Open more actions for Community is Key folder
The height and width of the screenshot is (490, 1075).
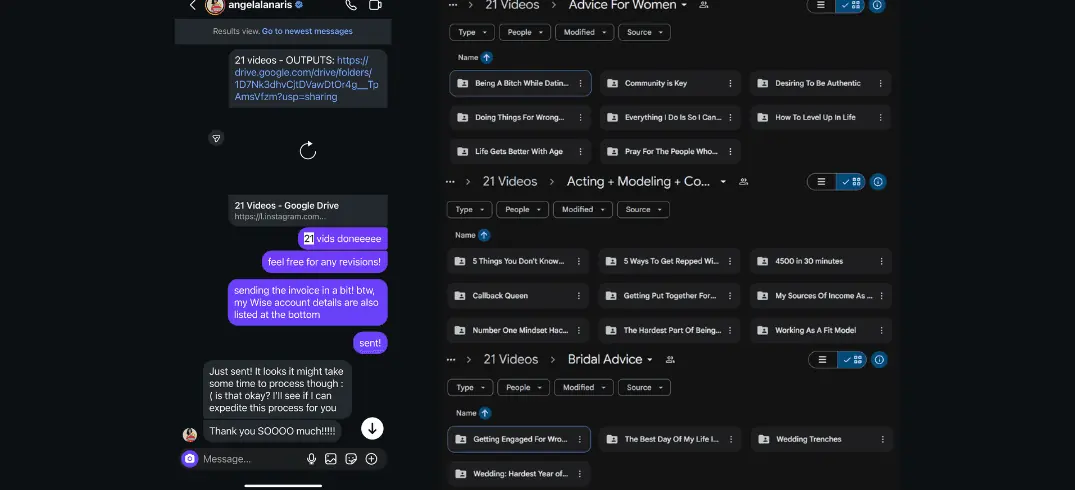(730, 84)
